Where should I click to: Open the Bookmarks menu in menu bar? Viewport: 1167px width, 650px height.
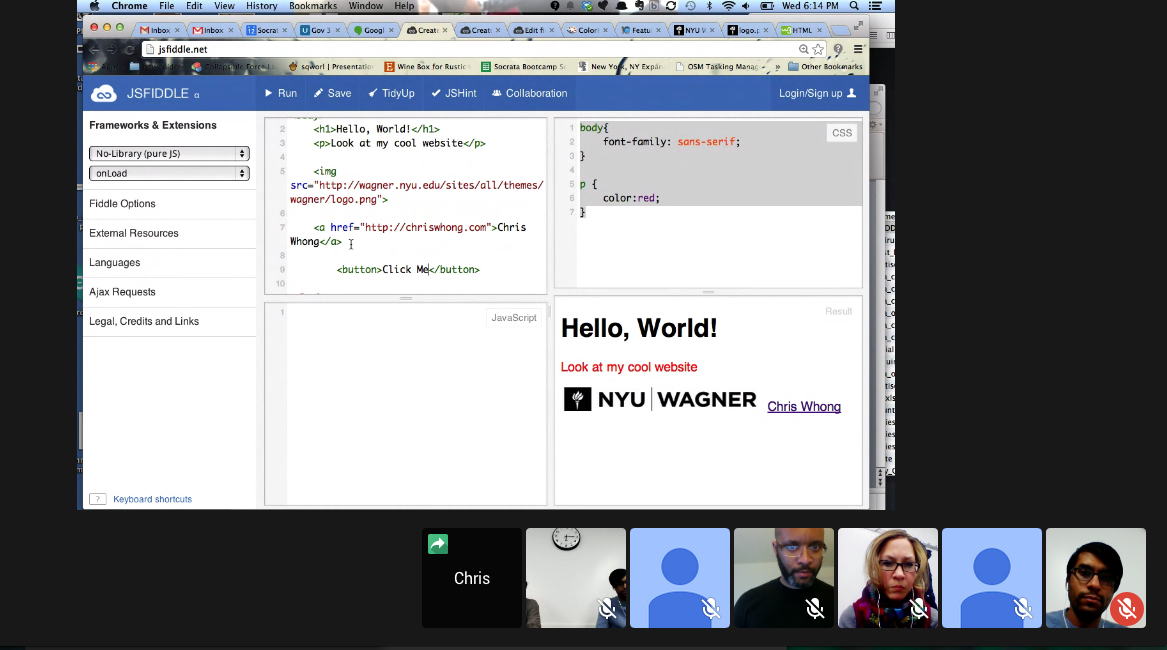(313, 6)
